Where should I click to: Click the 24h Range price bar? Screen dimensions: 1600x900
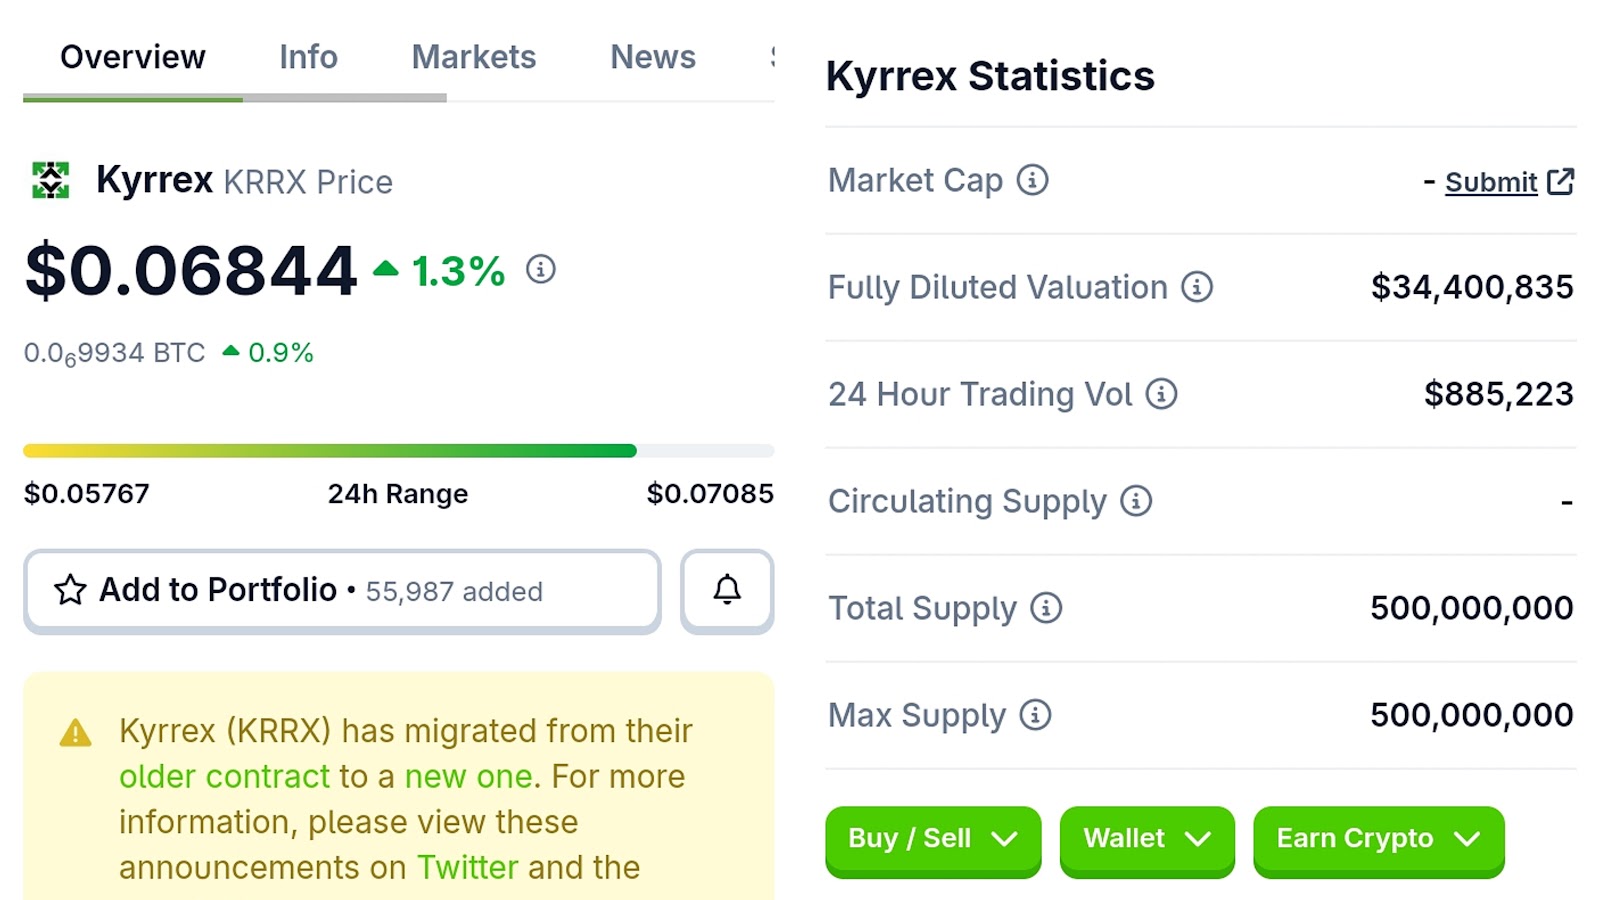tap(398, 451)
